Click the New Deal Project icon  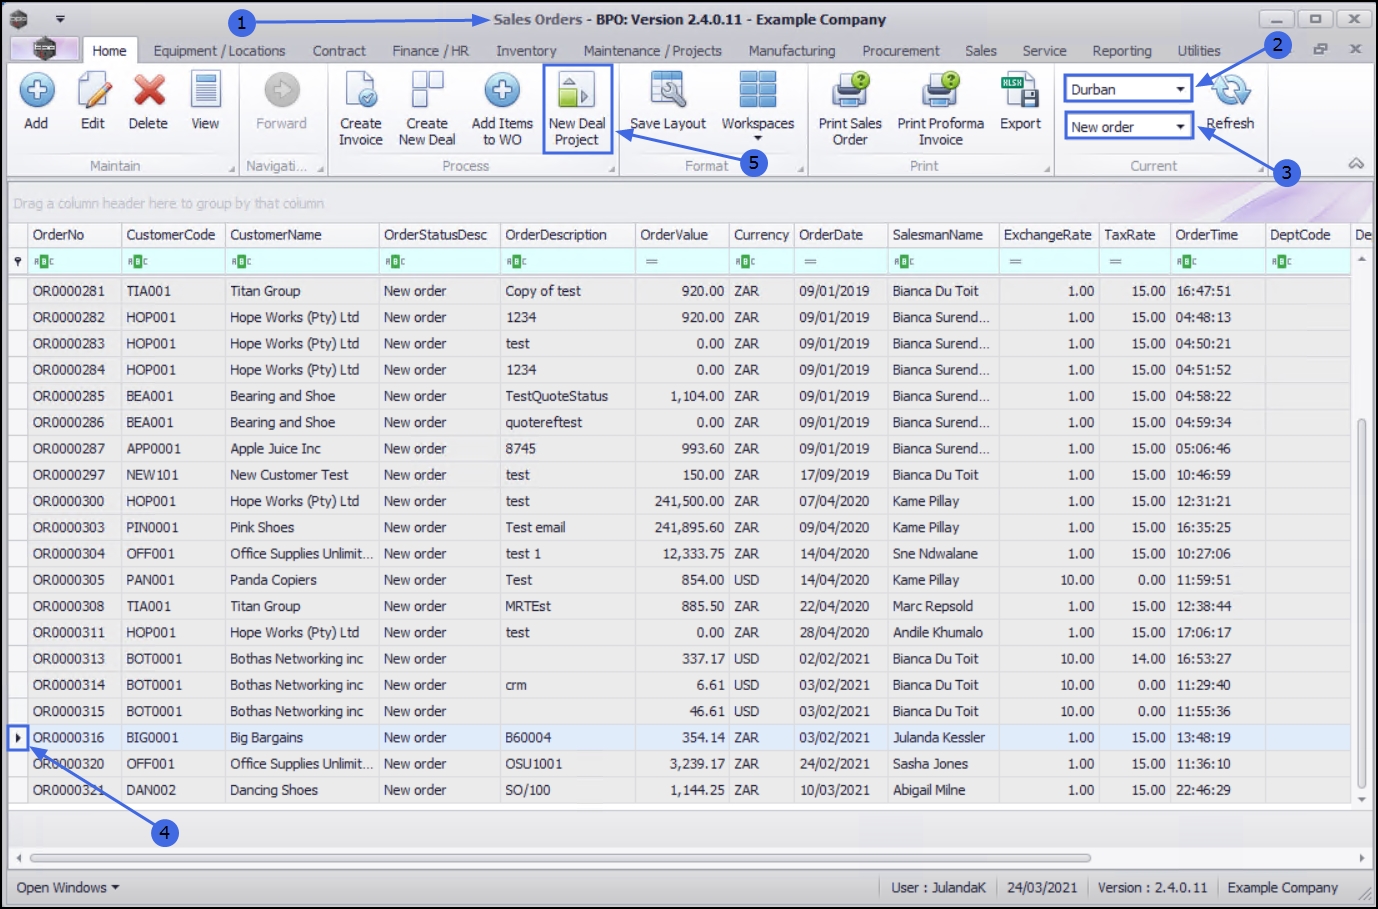click(577, 91)
